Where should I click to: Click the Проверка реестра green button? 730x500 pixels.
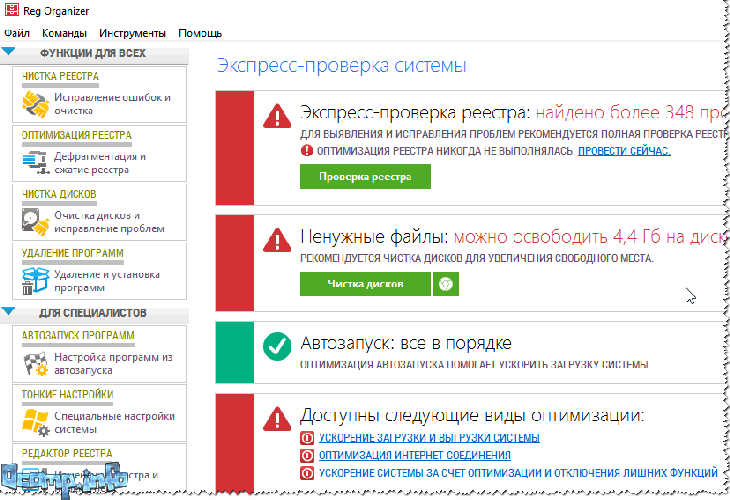[365, 176]
